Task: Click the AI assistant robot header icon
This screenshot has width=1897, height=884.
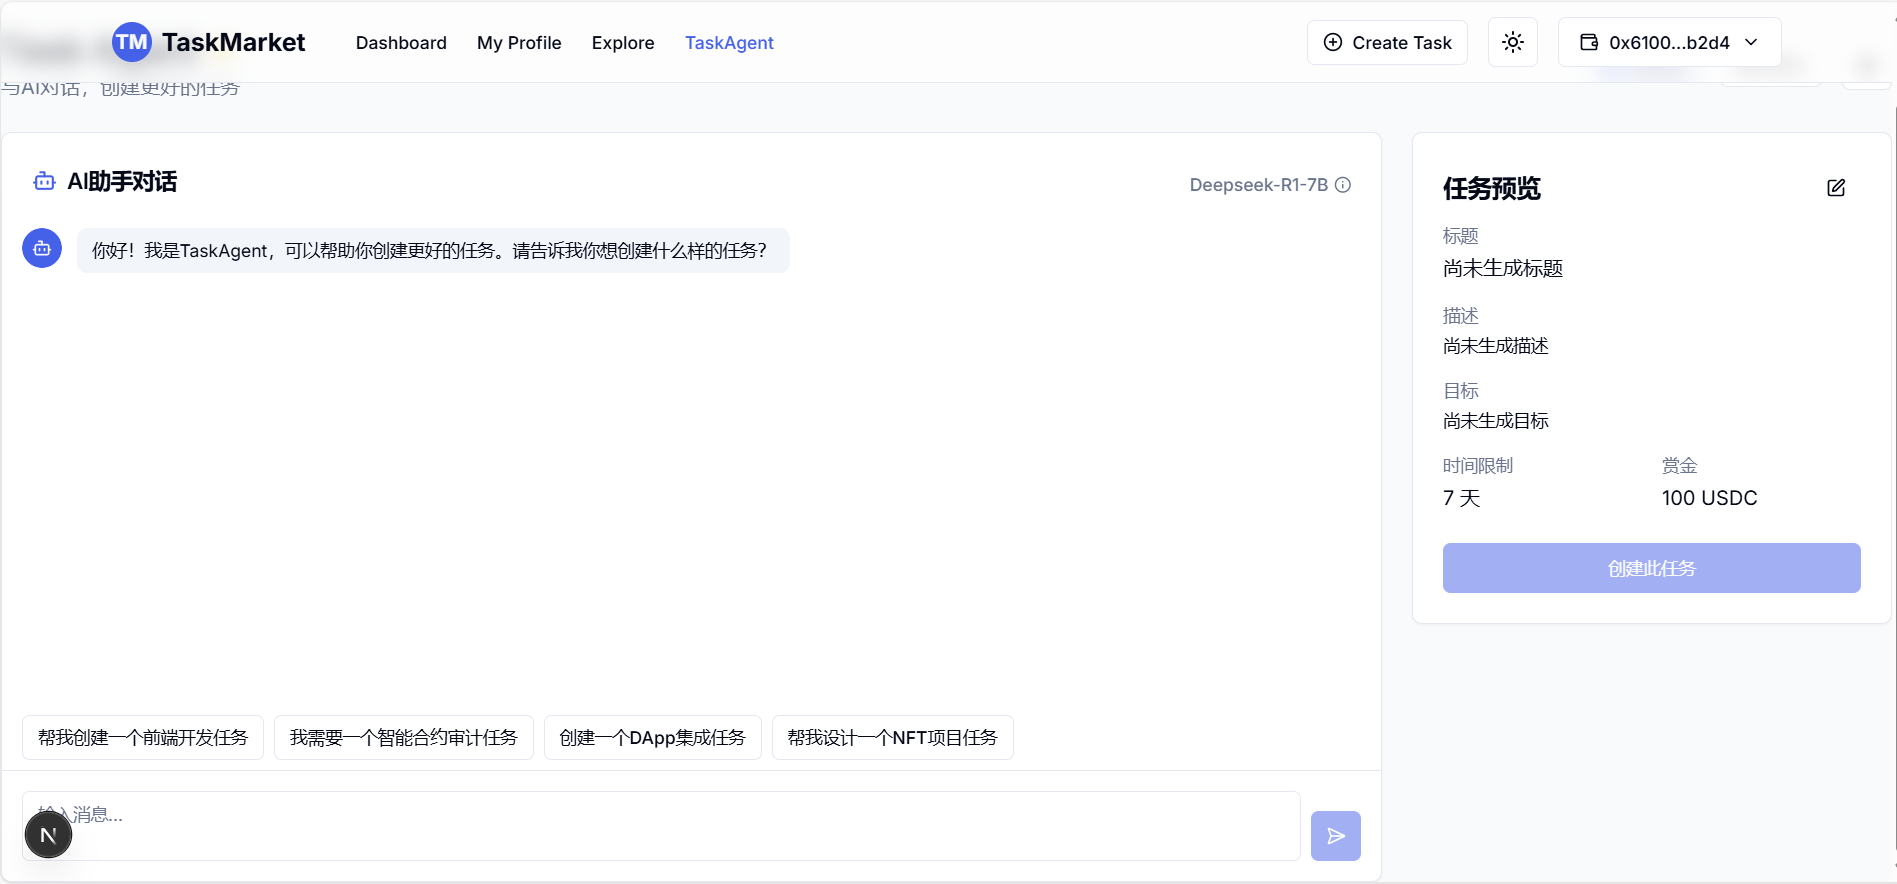Action: pyautogui.click(x=44, y=182)
